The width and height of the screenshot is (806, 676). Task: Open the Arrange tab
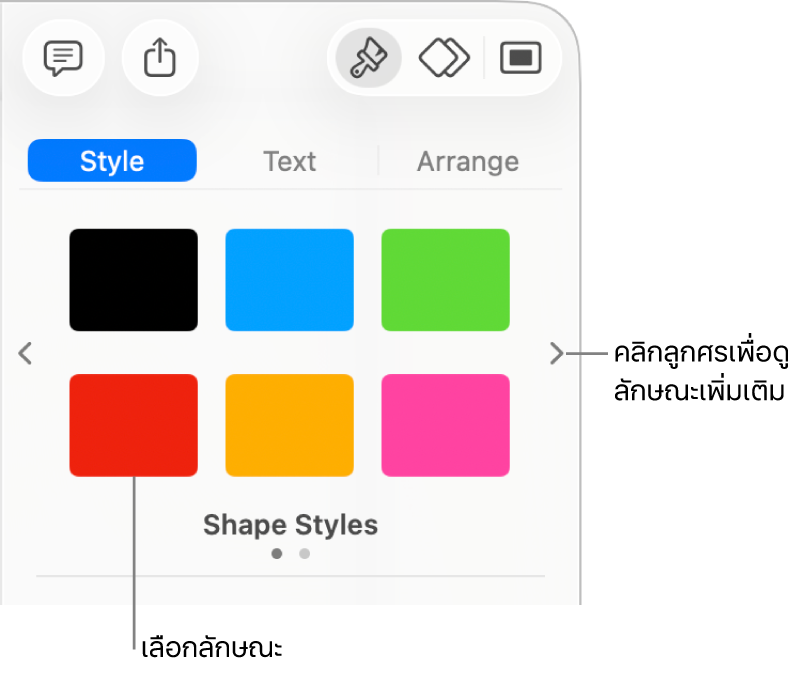[468, 161]
